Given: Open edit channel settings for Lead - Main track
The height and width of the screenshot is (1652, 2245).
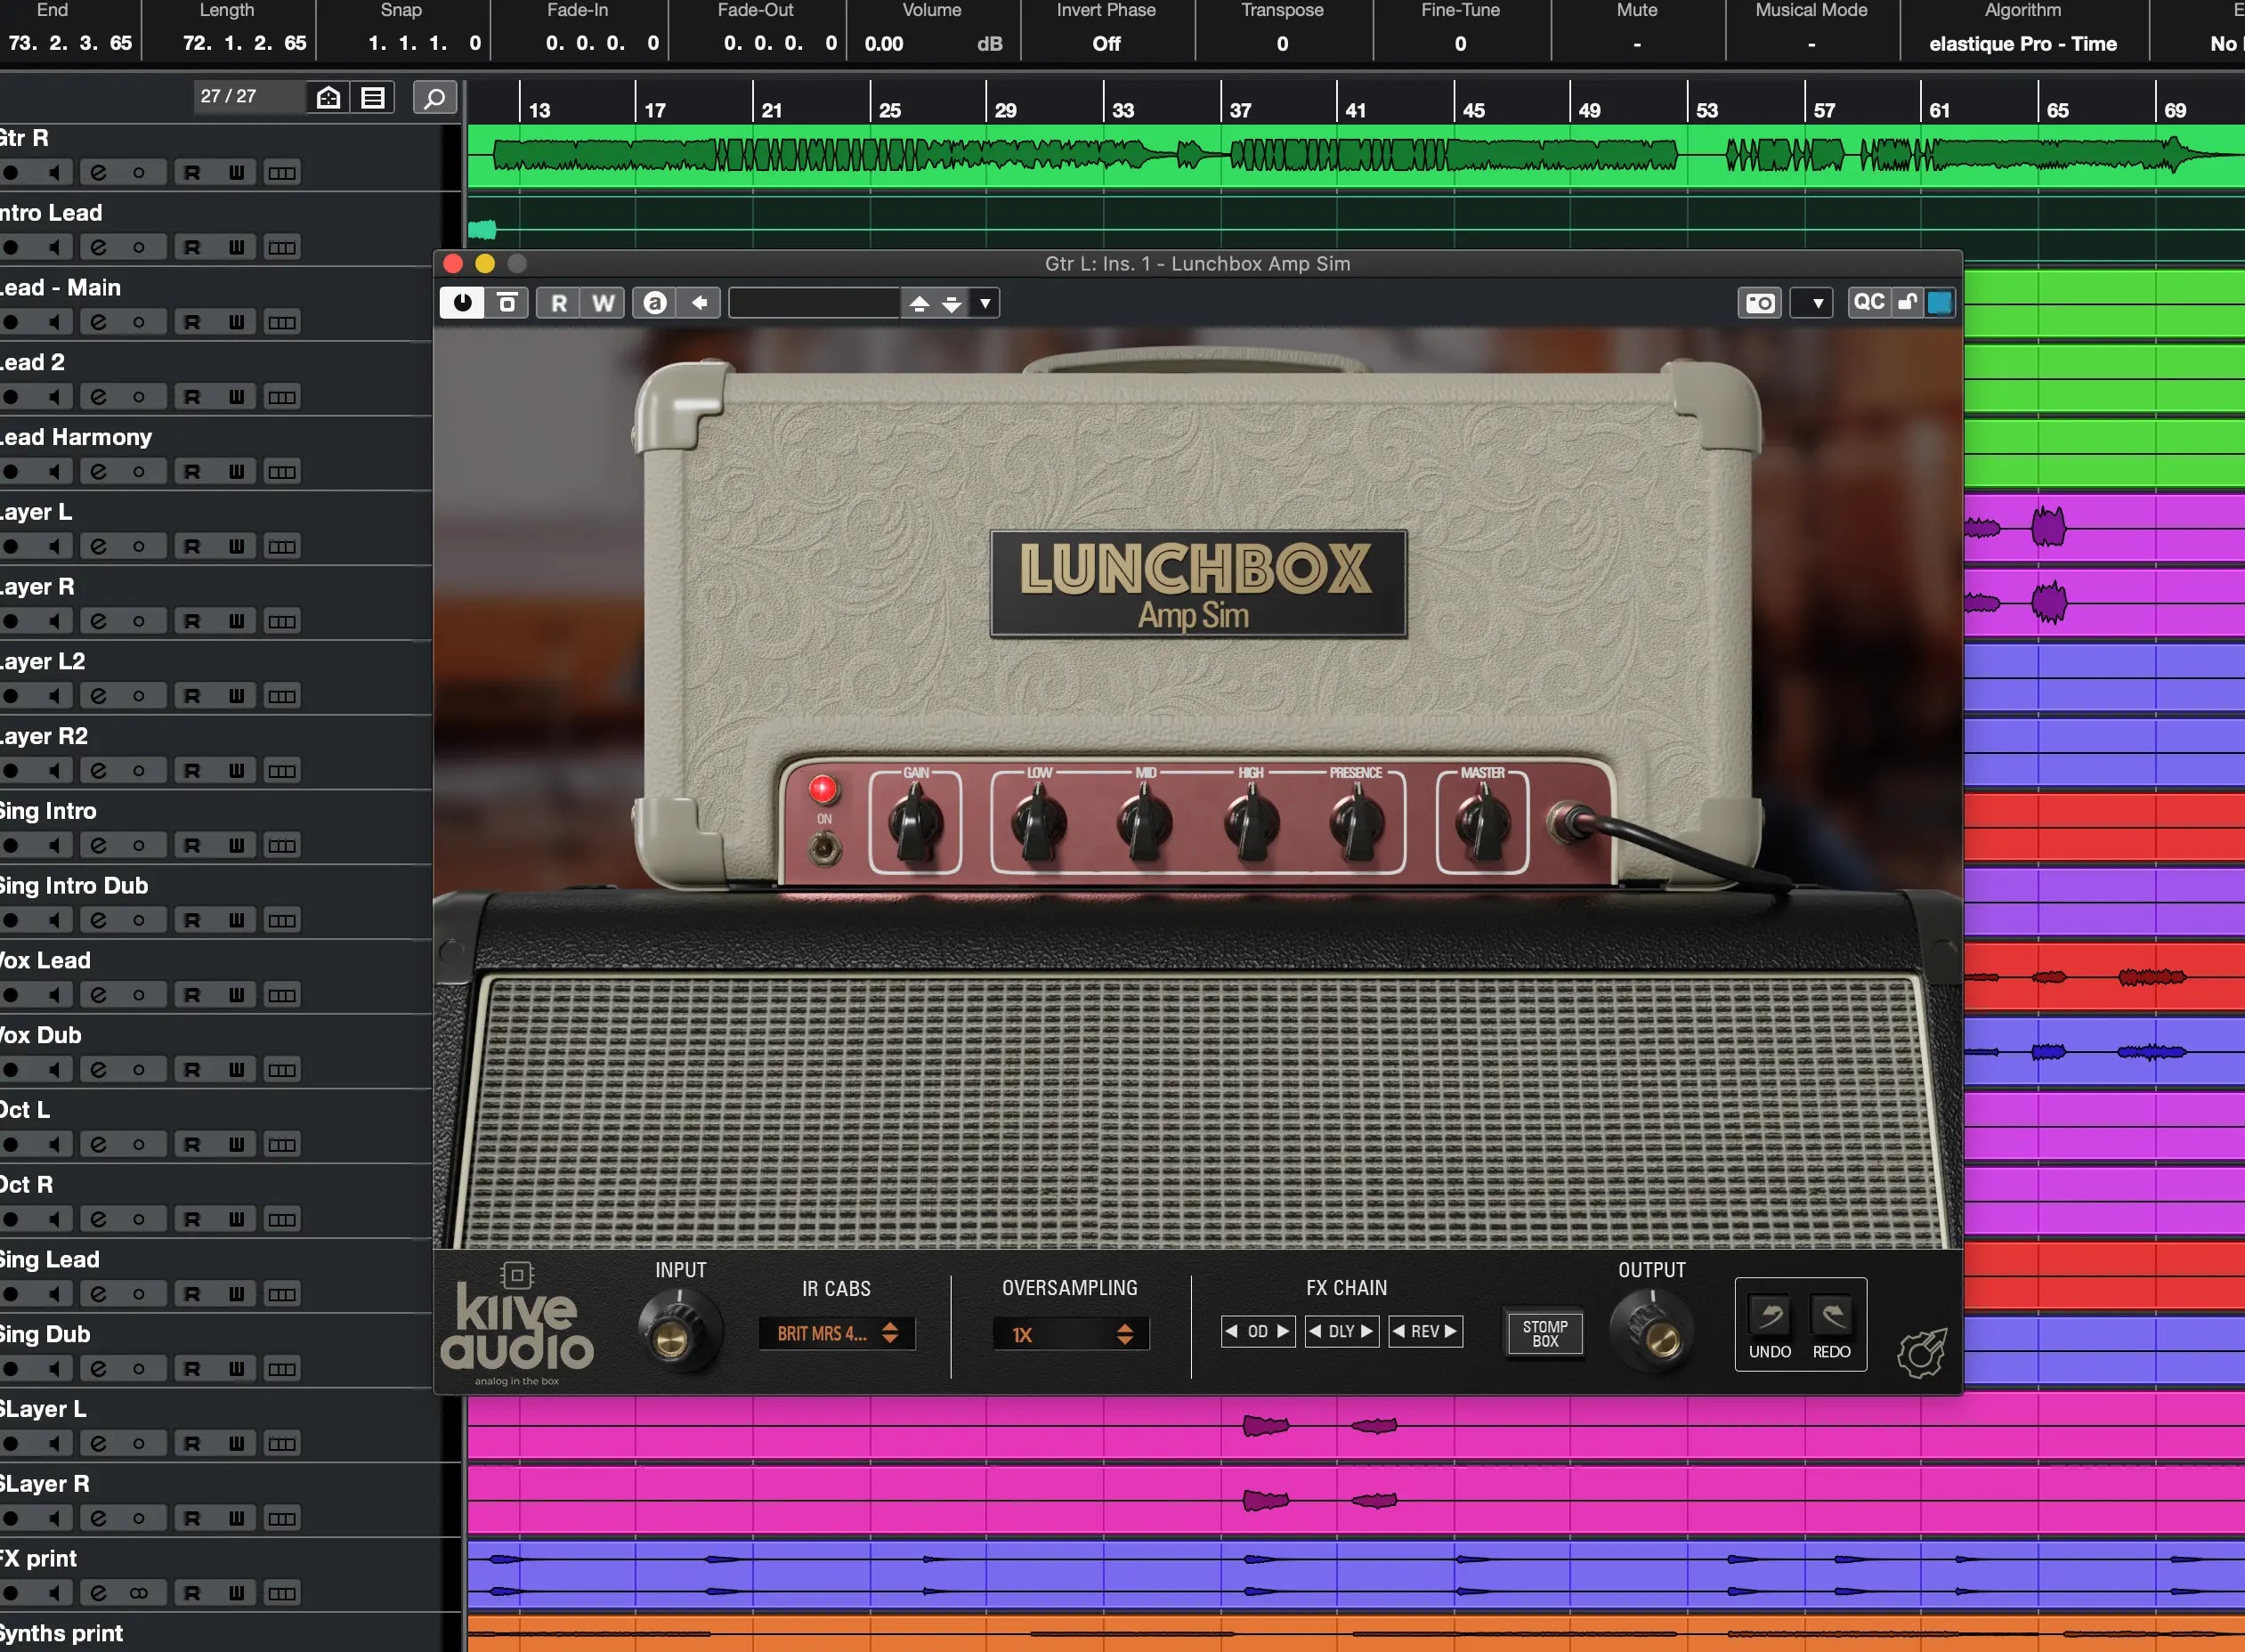Looking at the screenshot, I should pyautogui.click(x=98, y=322).
